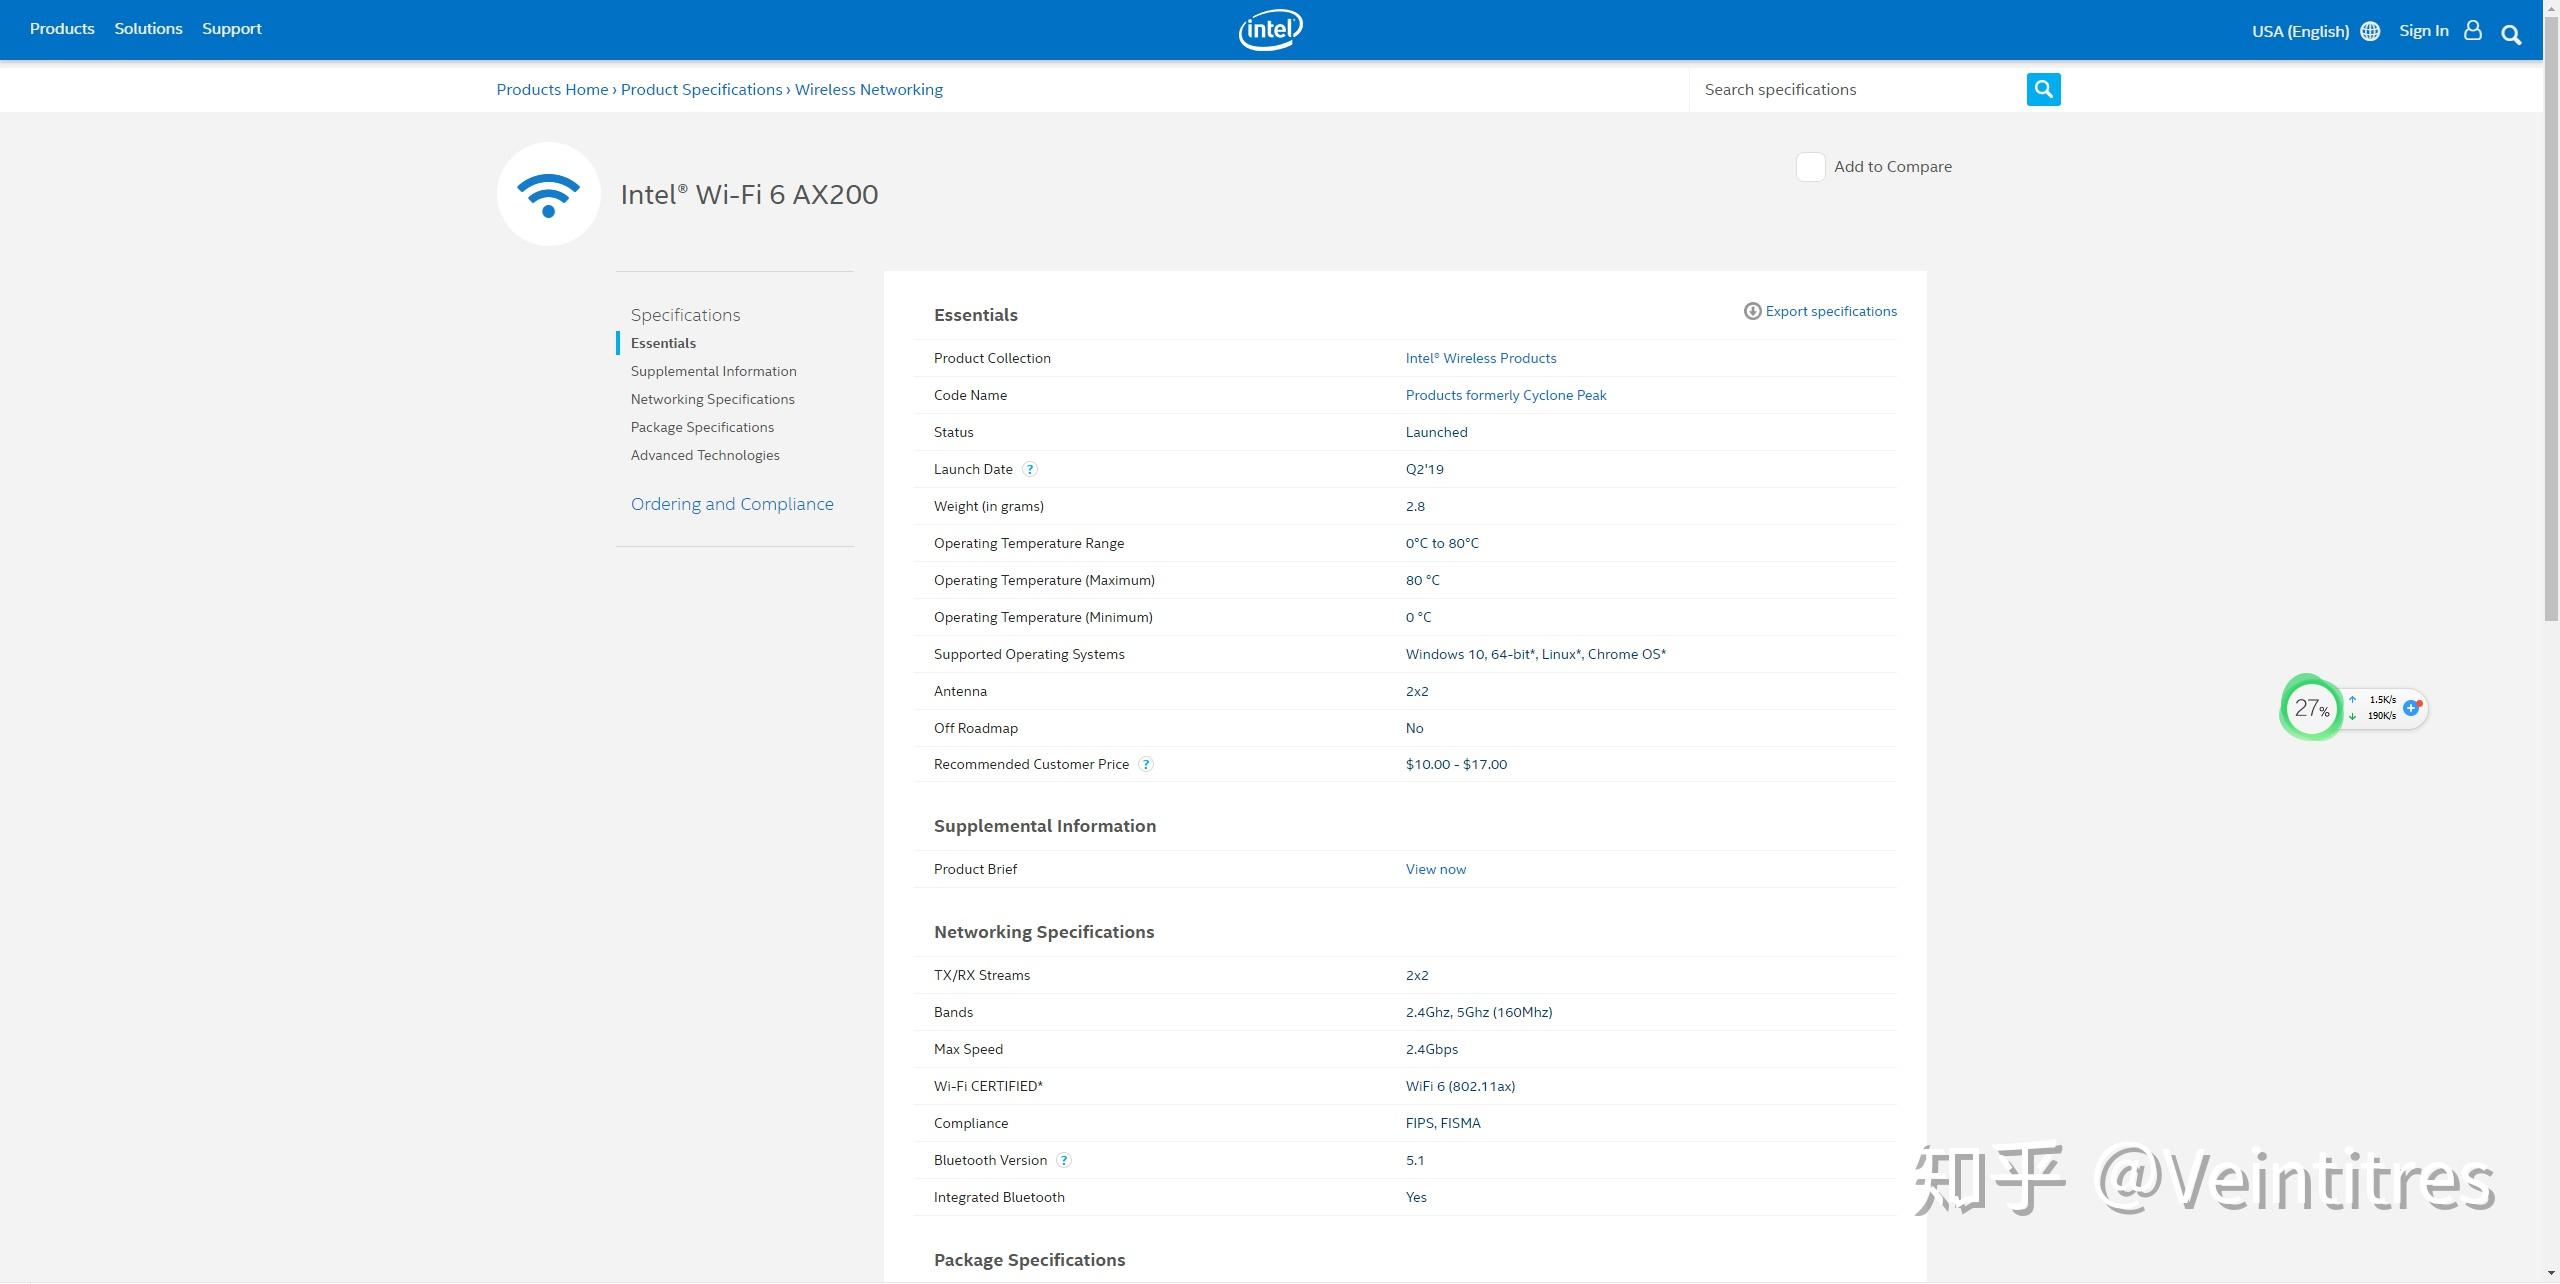
Task: Click the Export specifications download icon
Action: [x=1752, y=311]
